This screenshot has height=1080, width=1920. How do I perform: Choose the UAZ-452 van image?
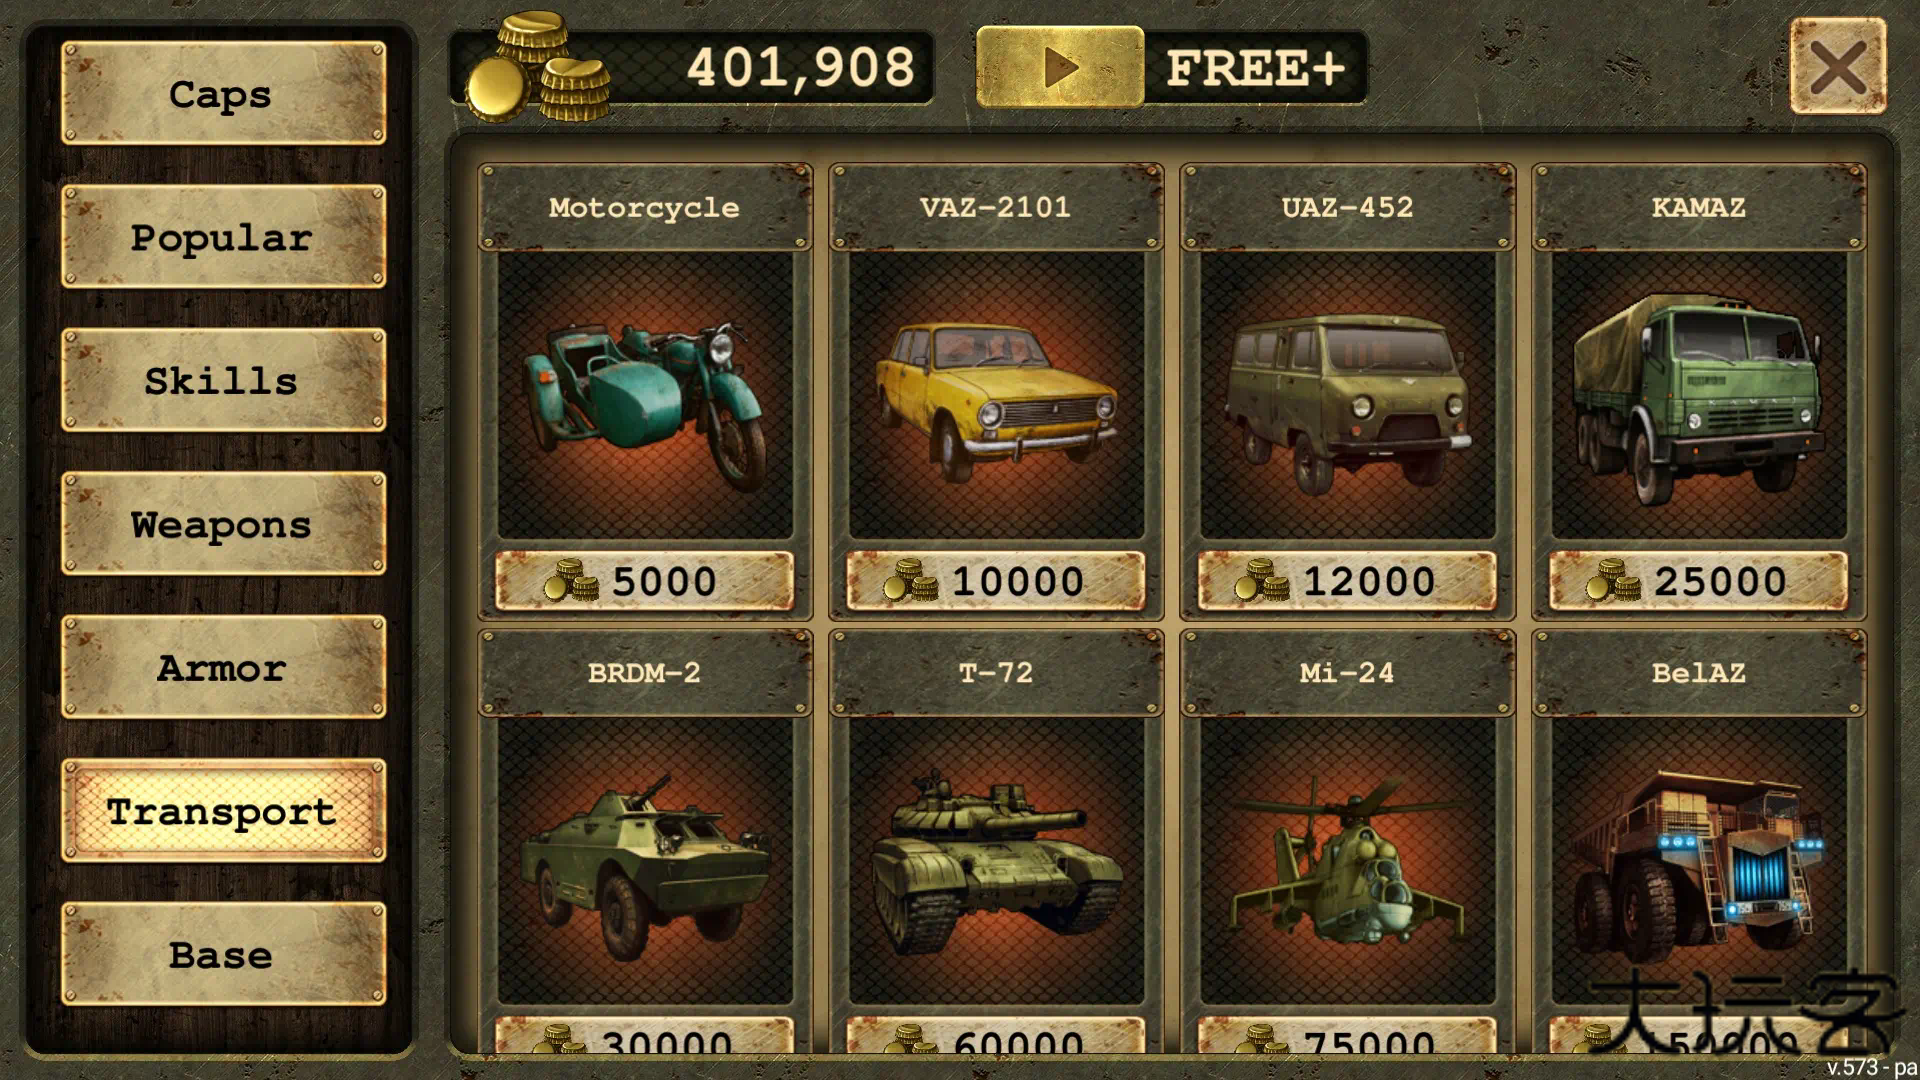pos(1348,395)
